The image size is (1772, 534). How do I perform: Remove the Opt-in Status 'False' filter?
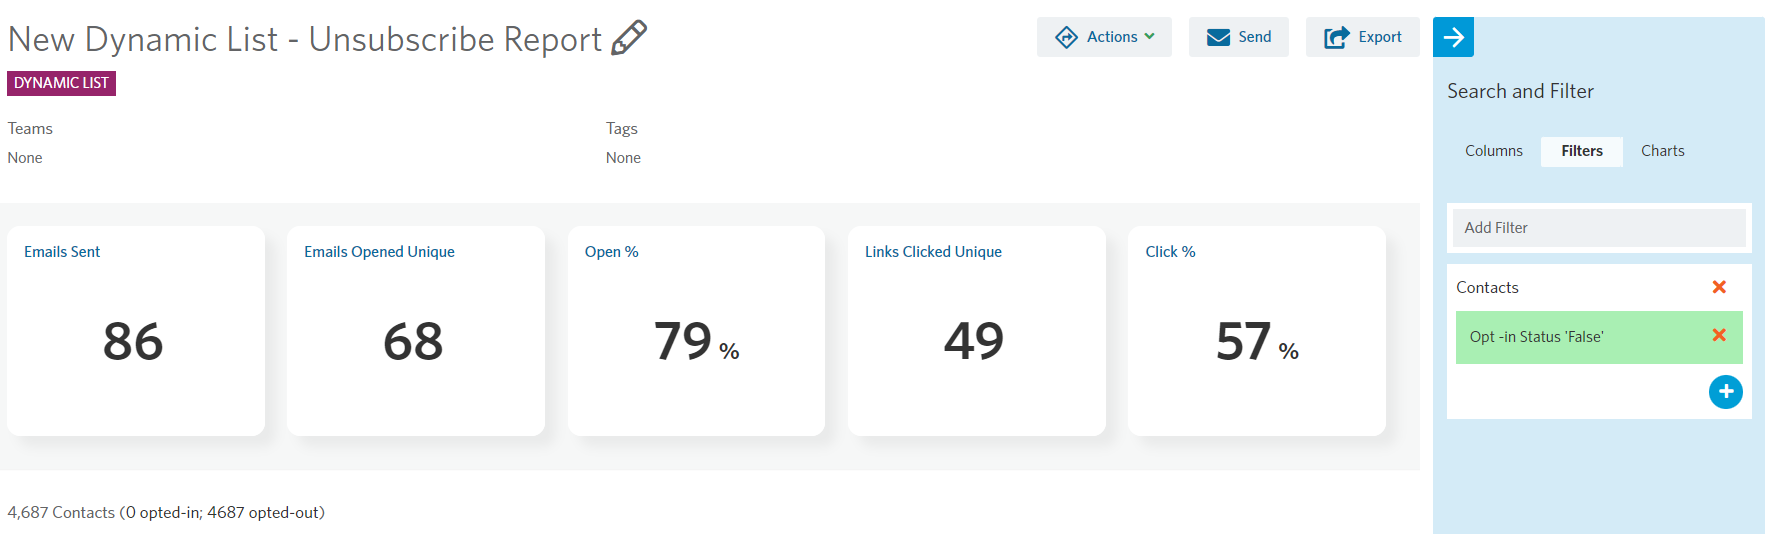1719,336
